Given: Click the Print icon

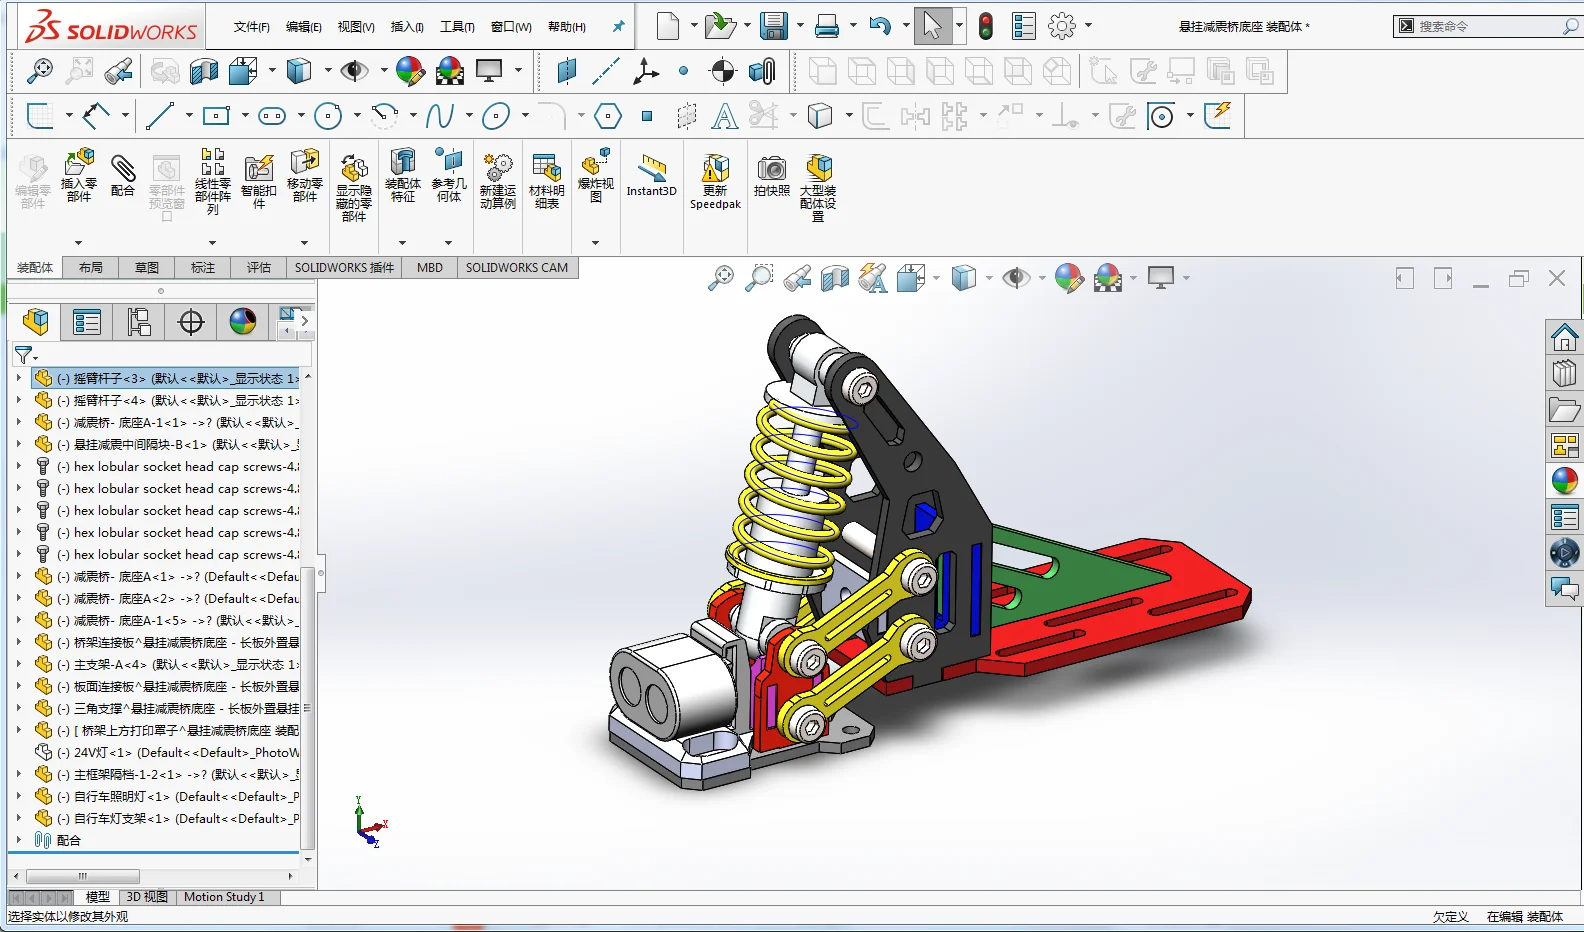Looking at the screenshot, I should click(x=827, y=26).
